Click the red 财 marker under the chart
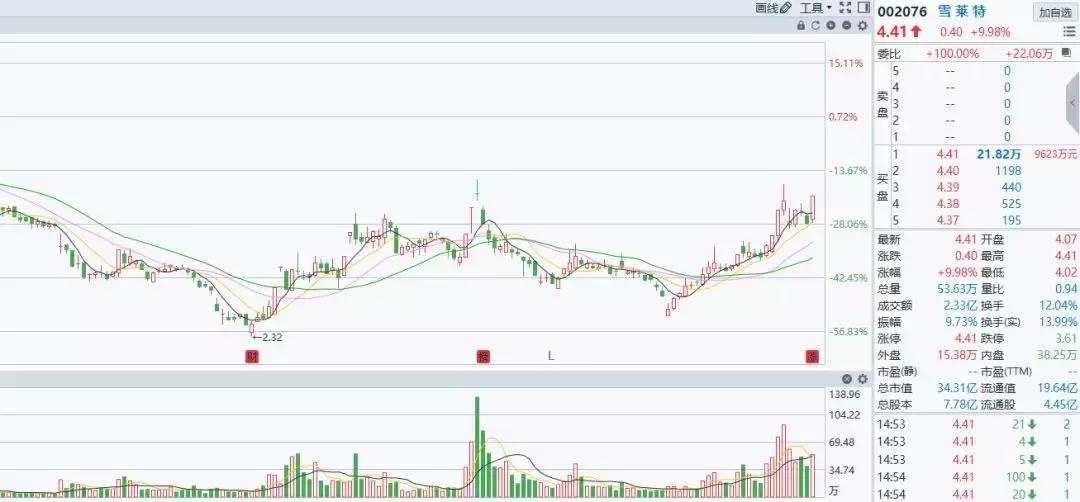The height and width of the screenshot is (502, 1080). tap(253, 356)
